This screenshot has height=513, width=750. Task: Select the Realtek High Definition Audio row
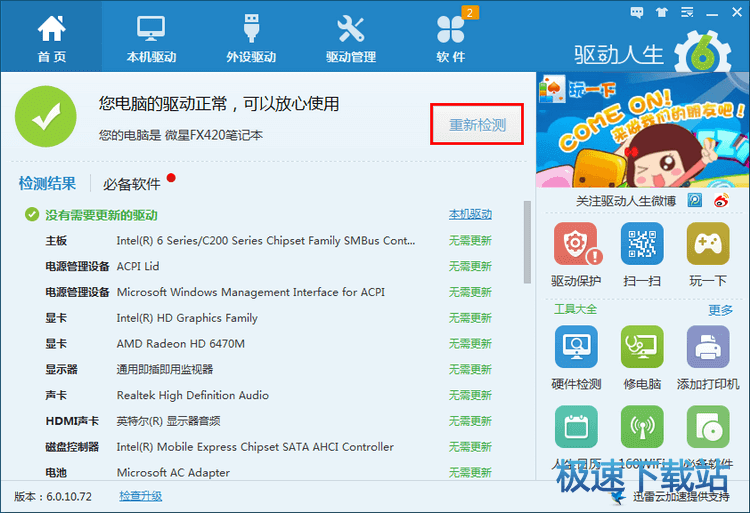click(268, 395)
